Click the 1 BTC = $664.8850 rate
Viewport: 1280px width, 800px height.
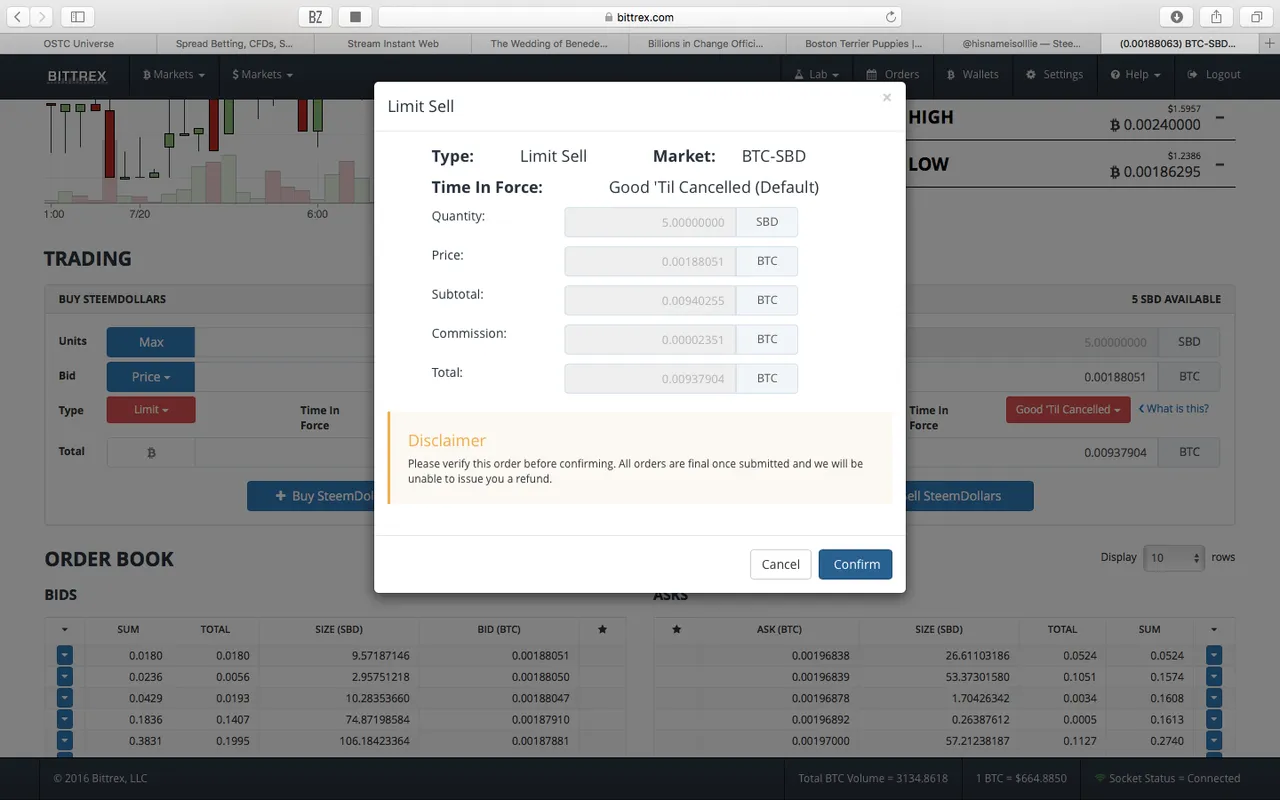1021,778
